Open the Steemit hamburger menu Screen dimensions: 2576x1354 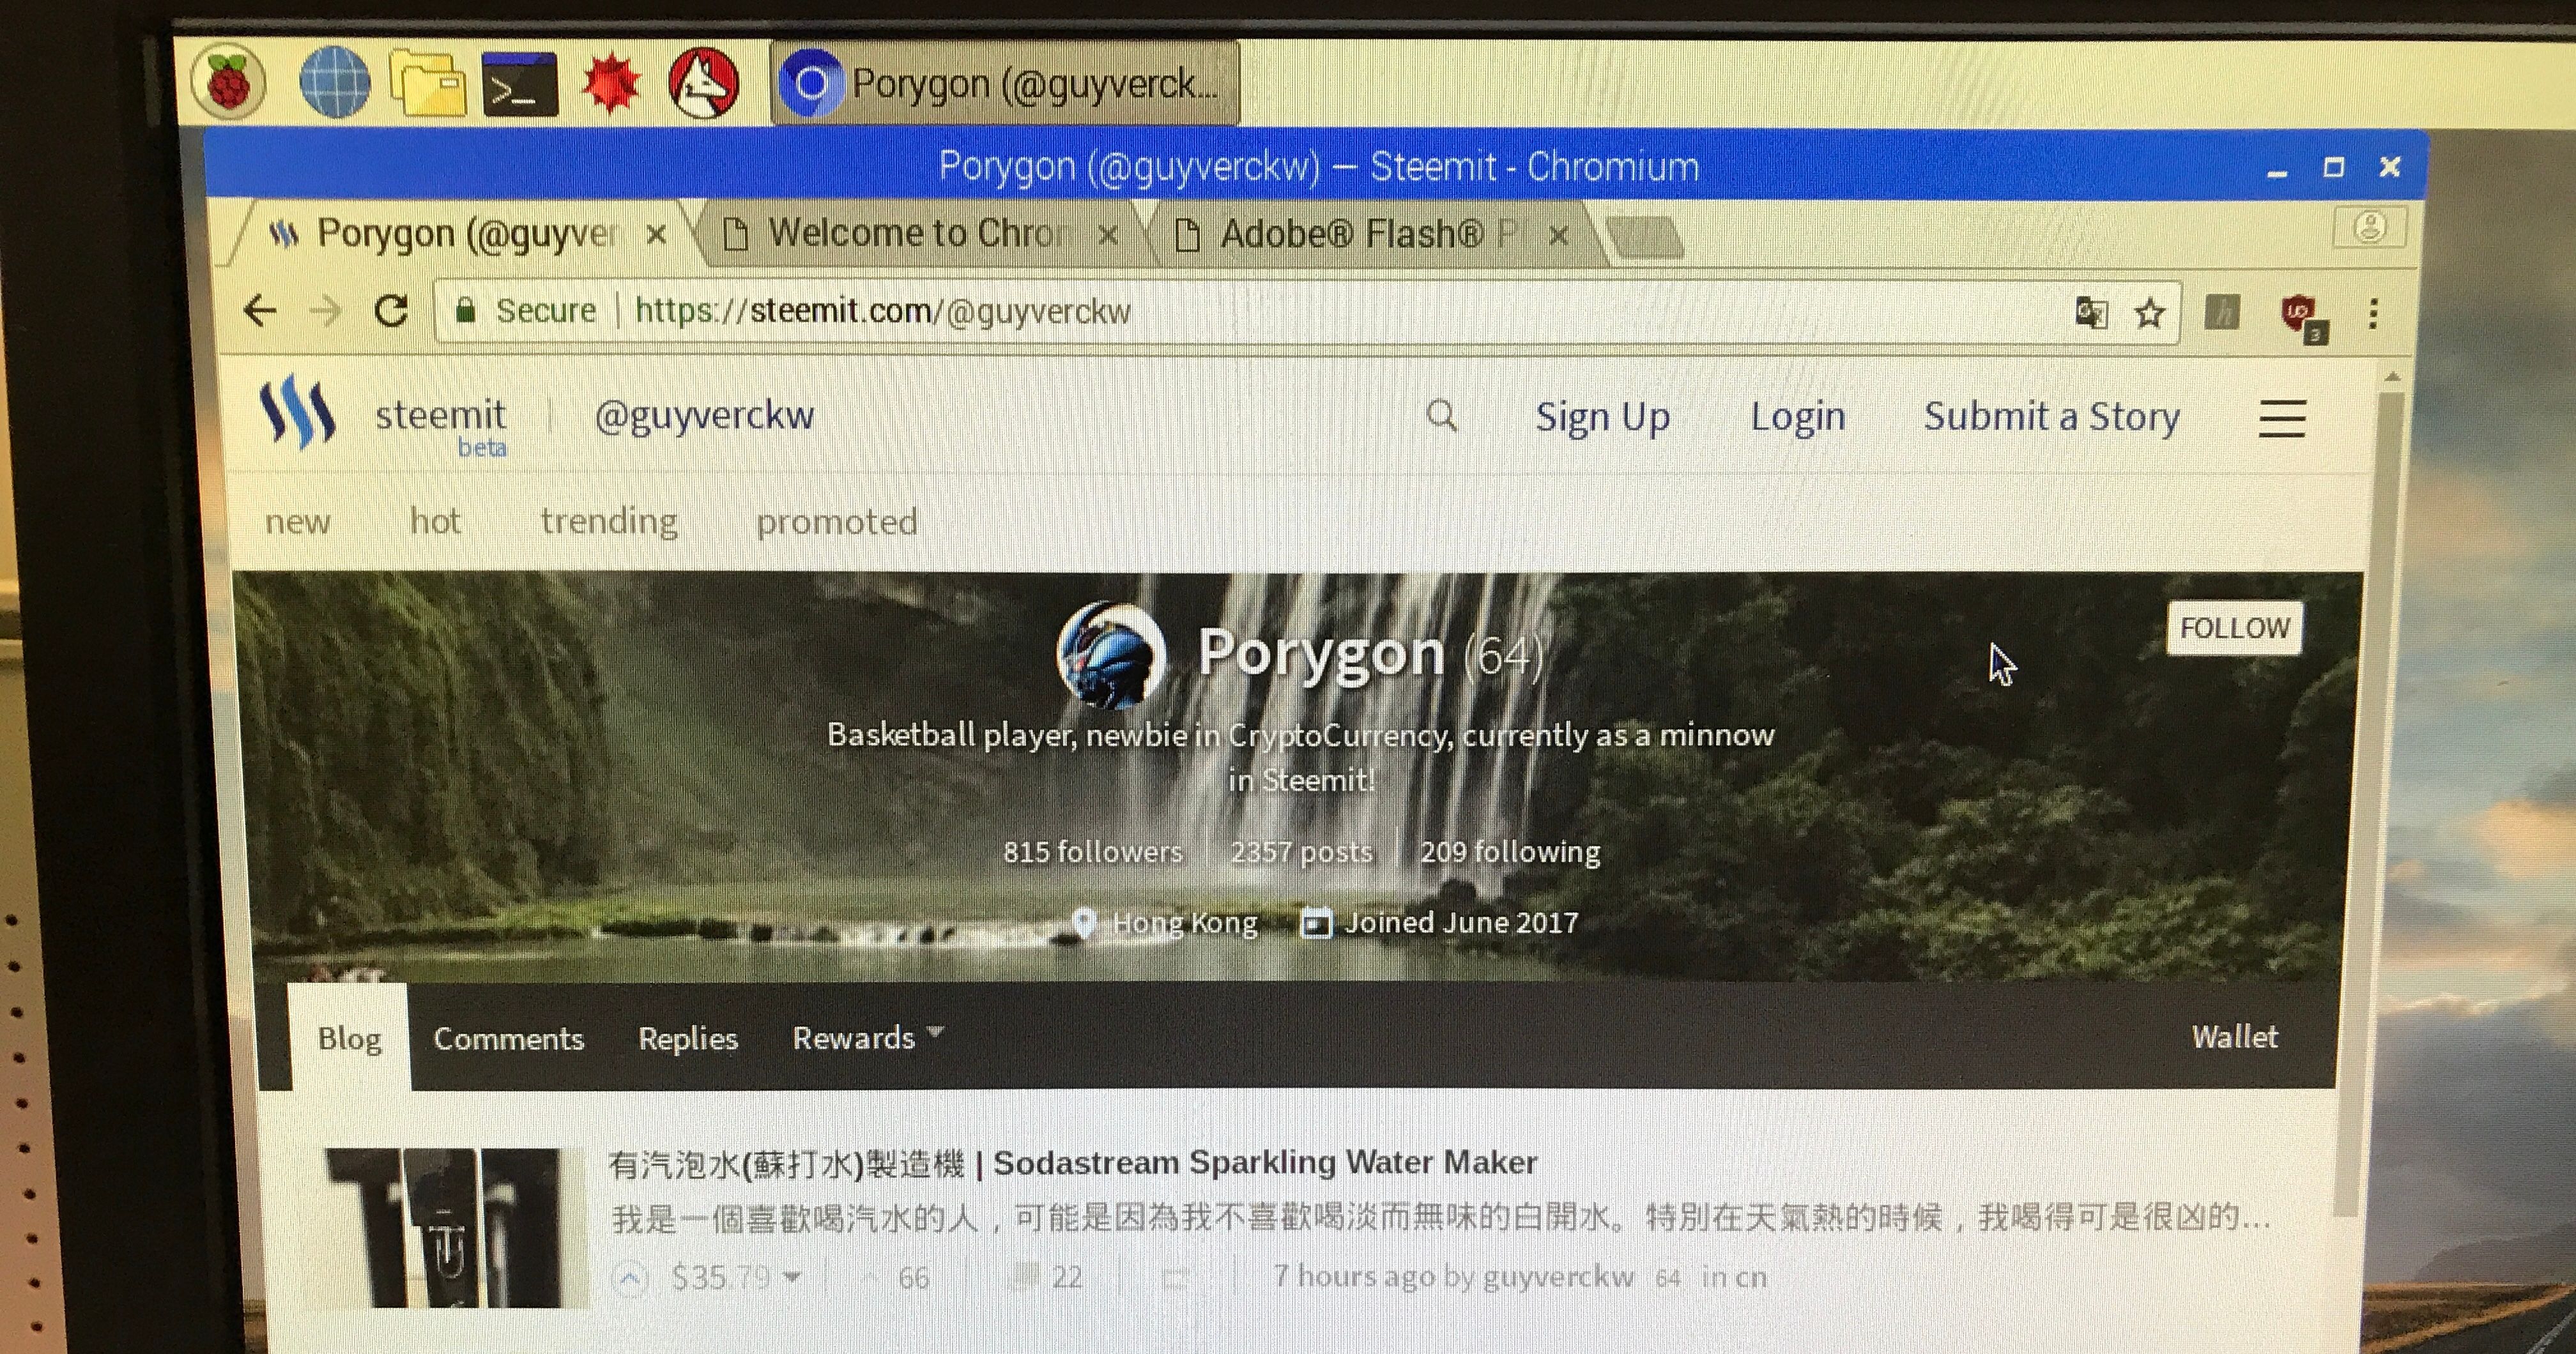[x=2282, y=419]
